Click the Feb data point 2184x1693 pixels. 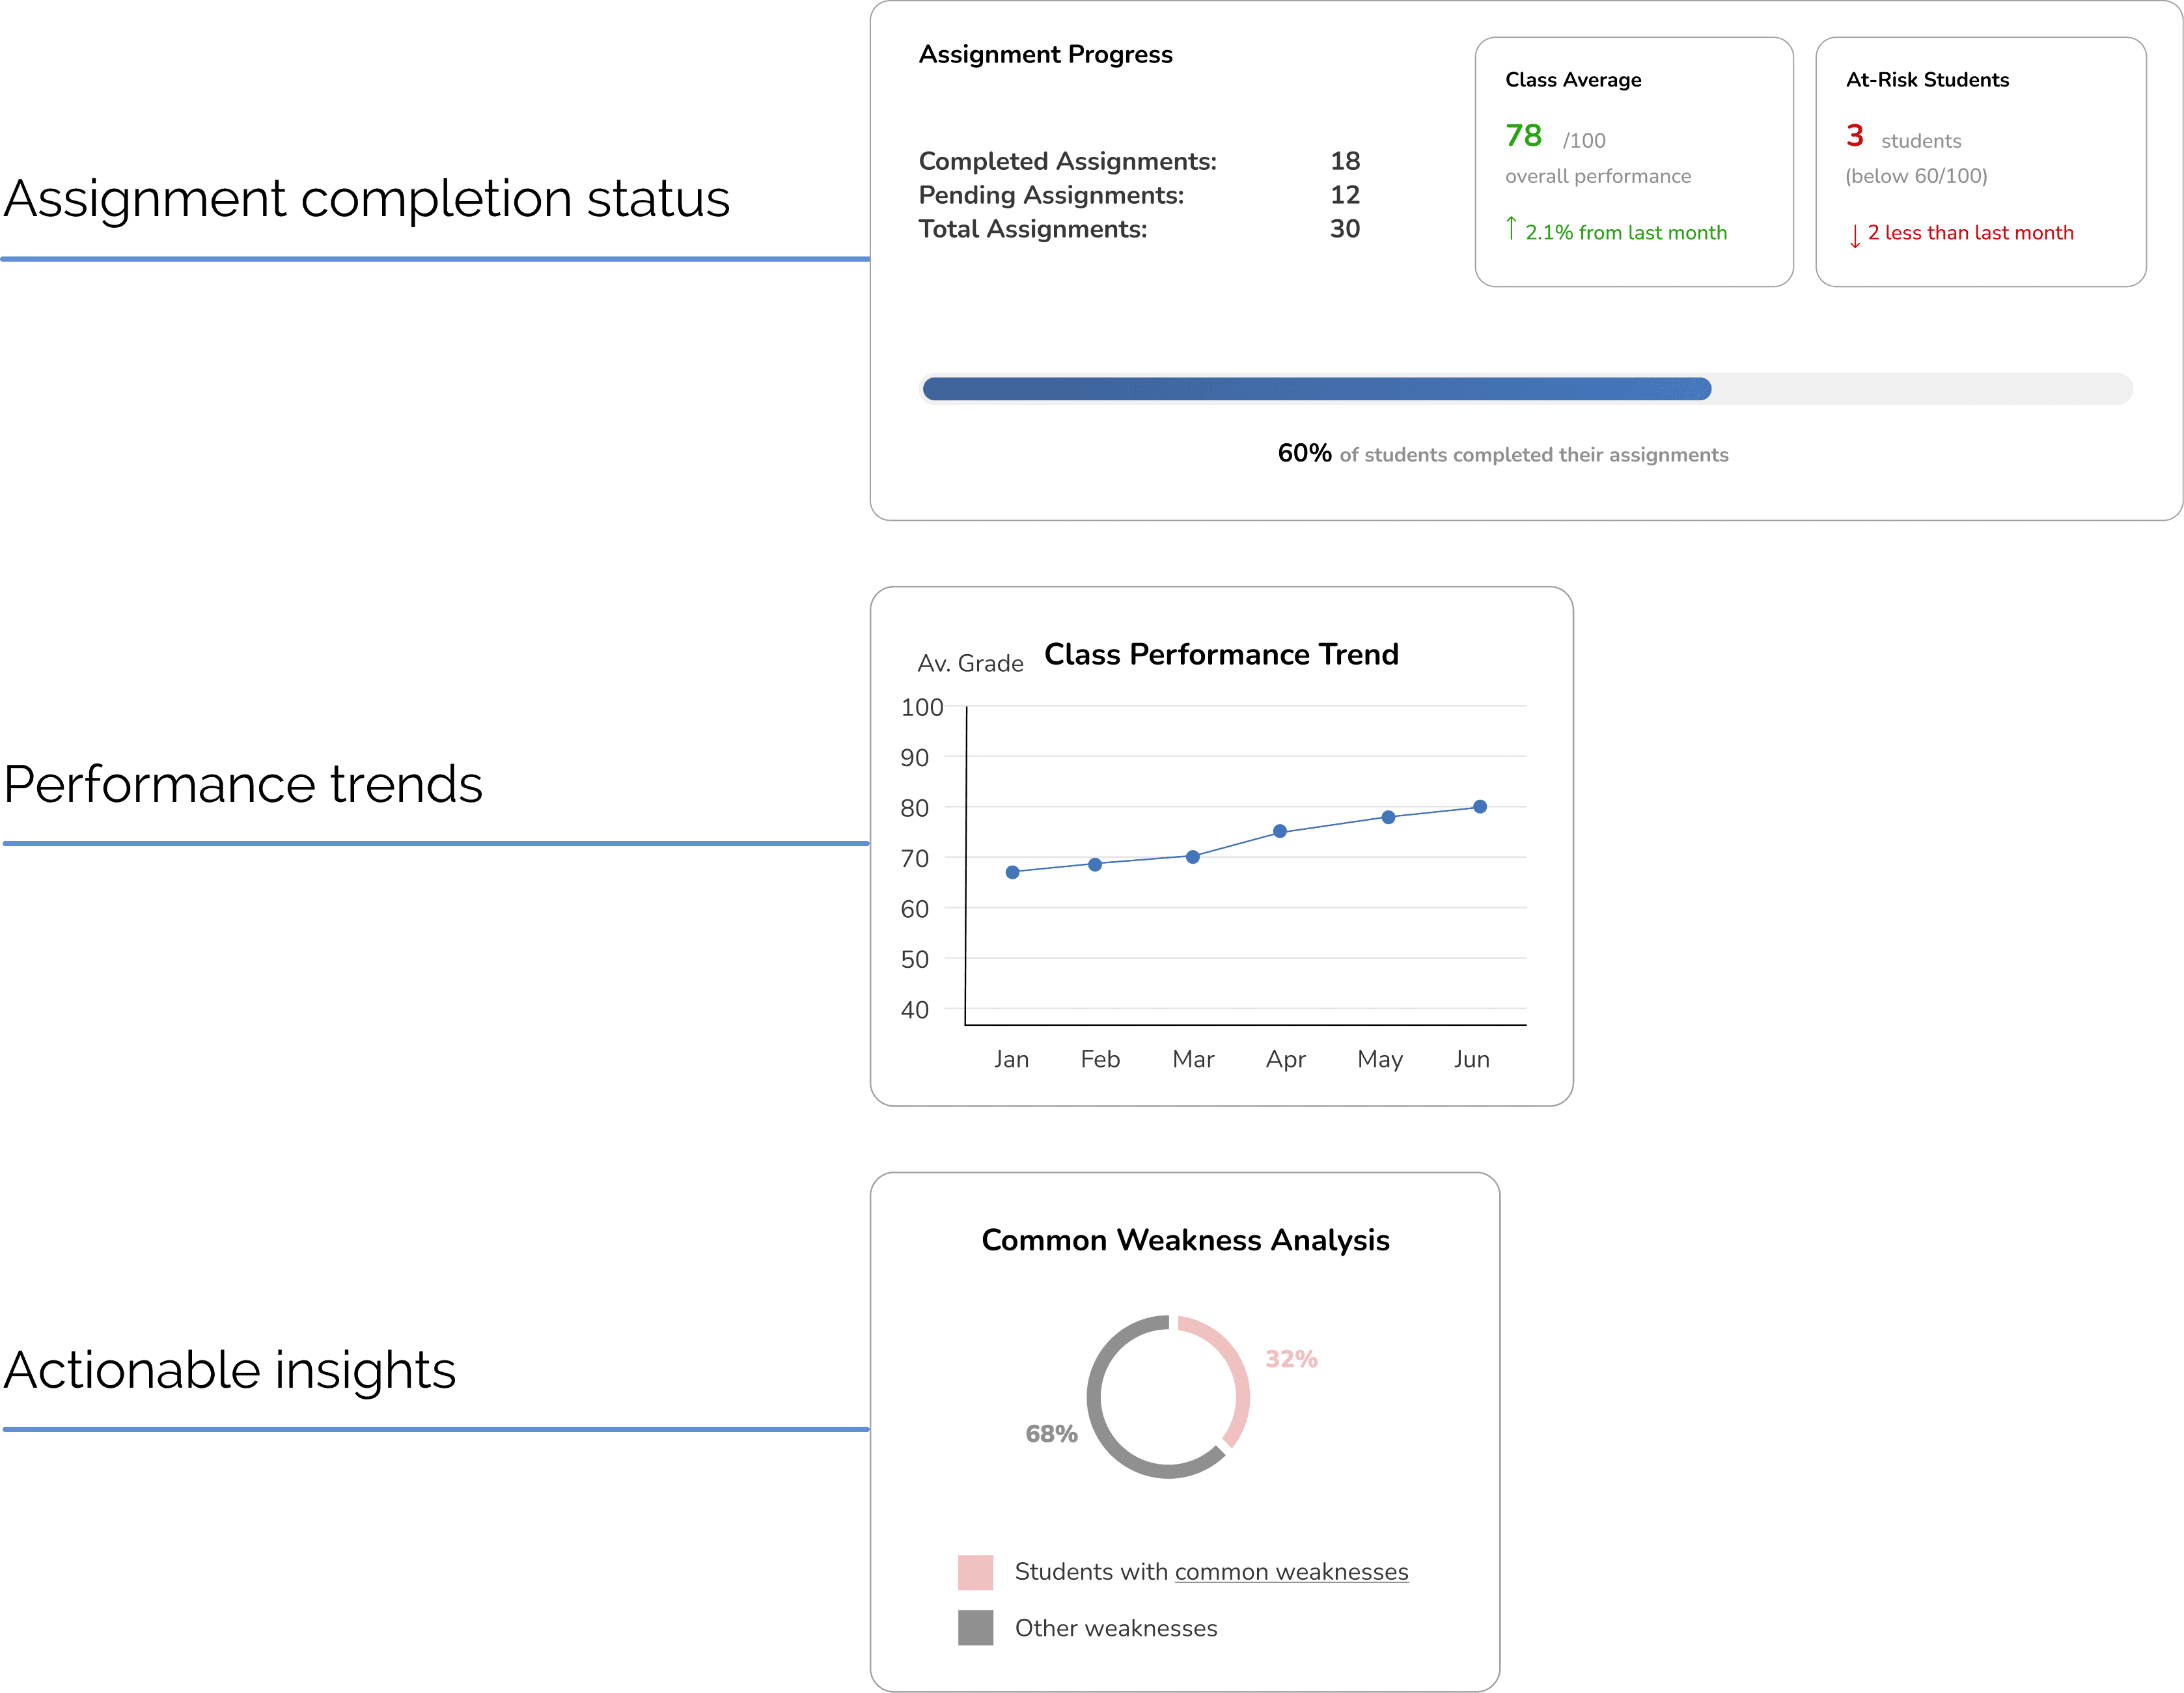(x=1095, y=864)
